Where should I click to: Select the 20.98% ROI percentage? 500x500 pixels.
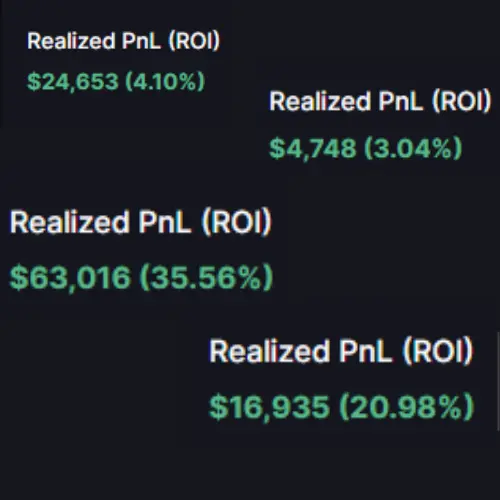coord(407,407)
